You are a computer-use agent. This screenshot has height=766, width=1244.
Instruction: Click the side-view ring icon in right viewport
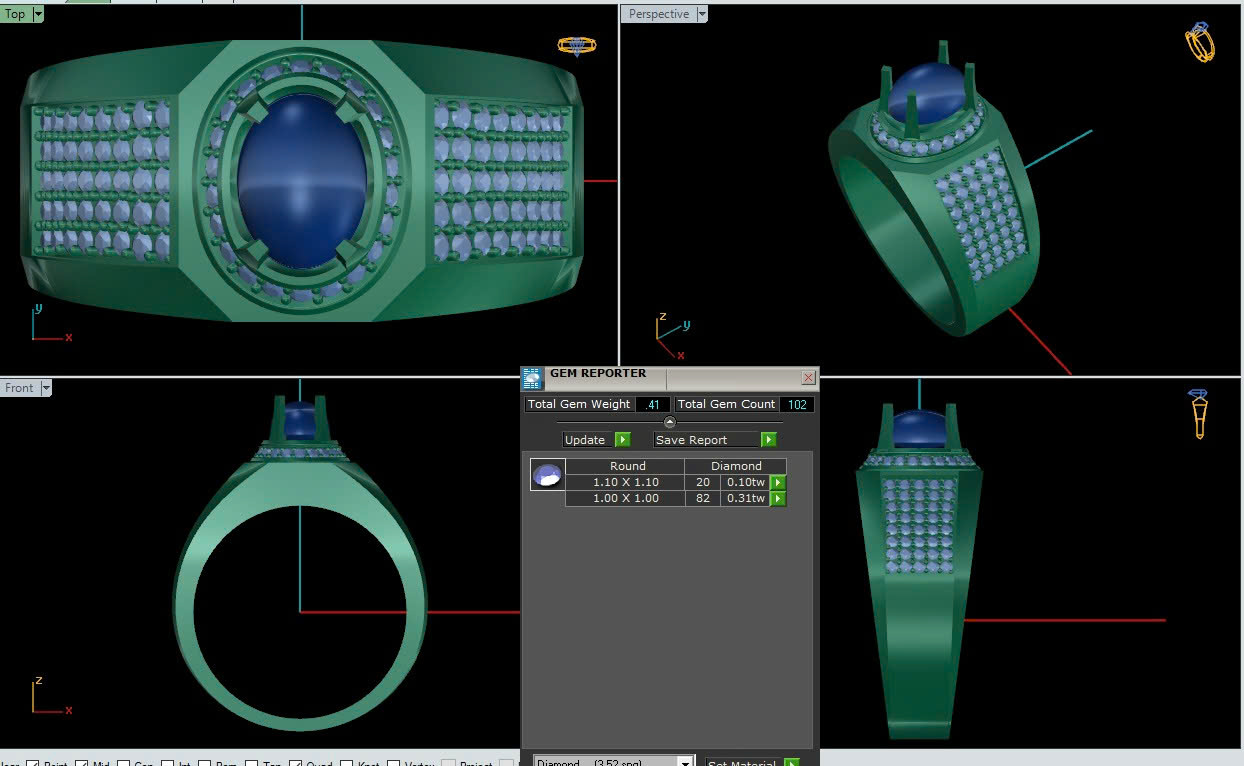pos(1199,413)
